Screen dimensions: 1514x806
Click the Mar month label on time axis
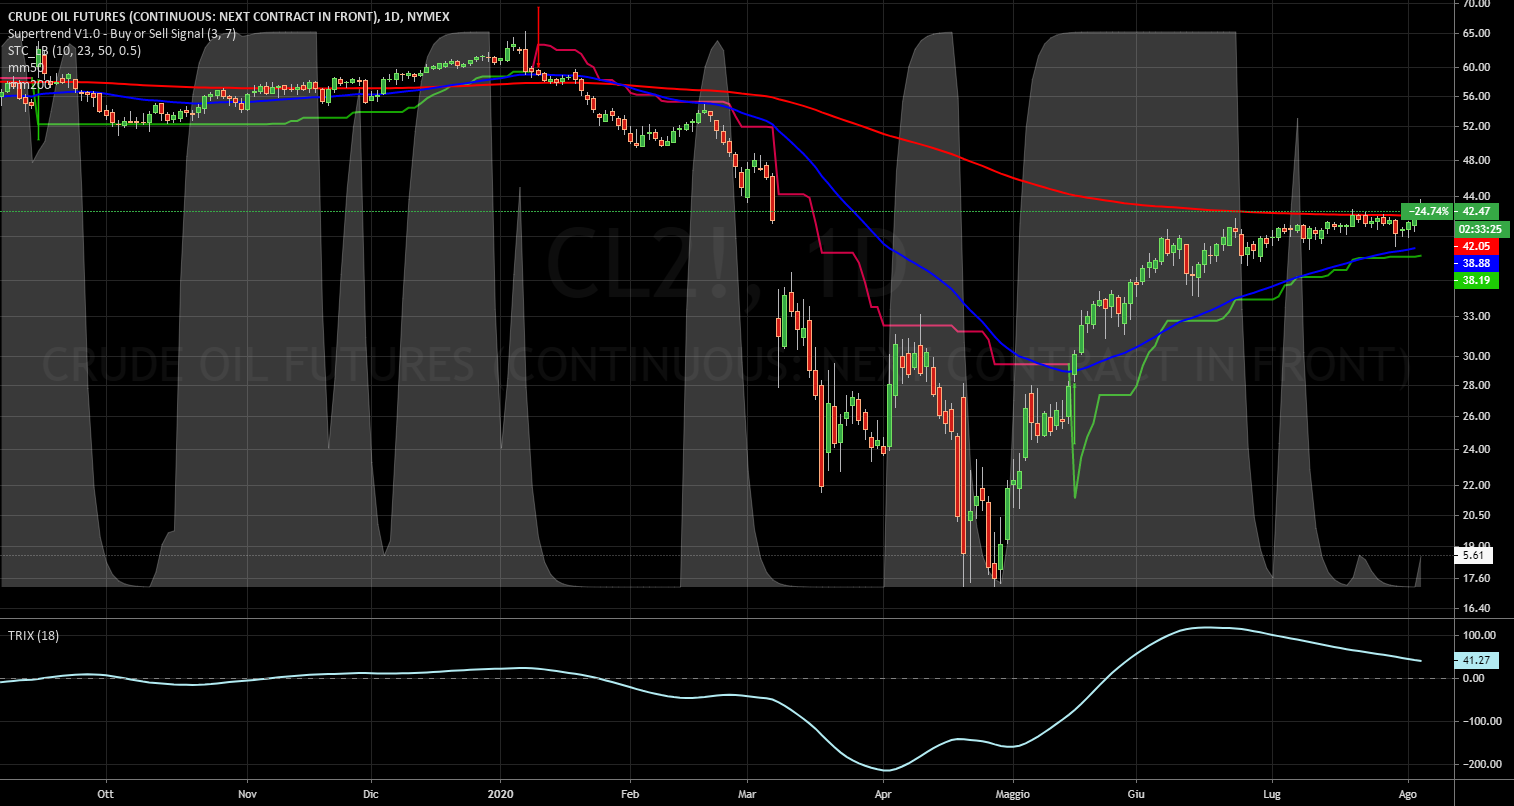click(x=746, y=796)
